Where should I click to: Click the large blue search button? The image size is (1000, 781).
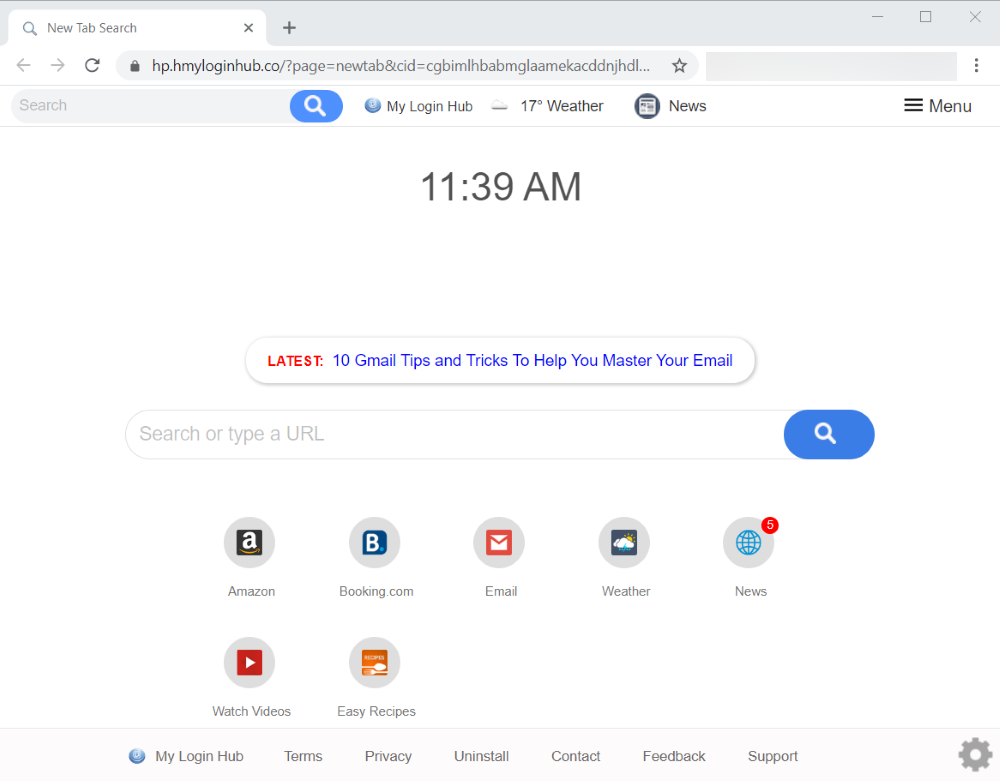pyautogui.click(x=828, y=434)
